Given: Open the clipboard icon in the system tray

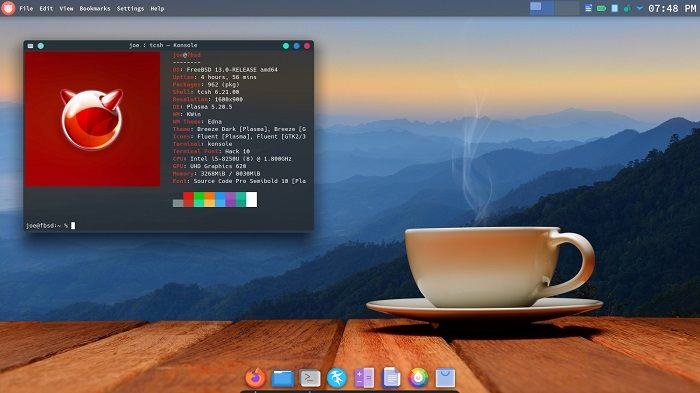Looking at the screenshot, I should point(615,8).
